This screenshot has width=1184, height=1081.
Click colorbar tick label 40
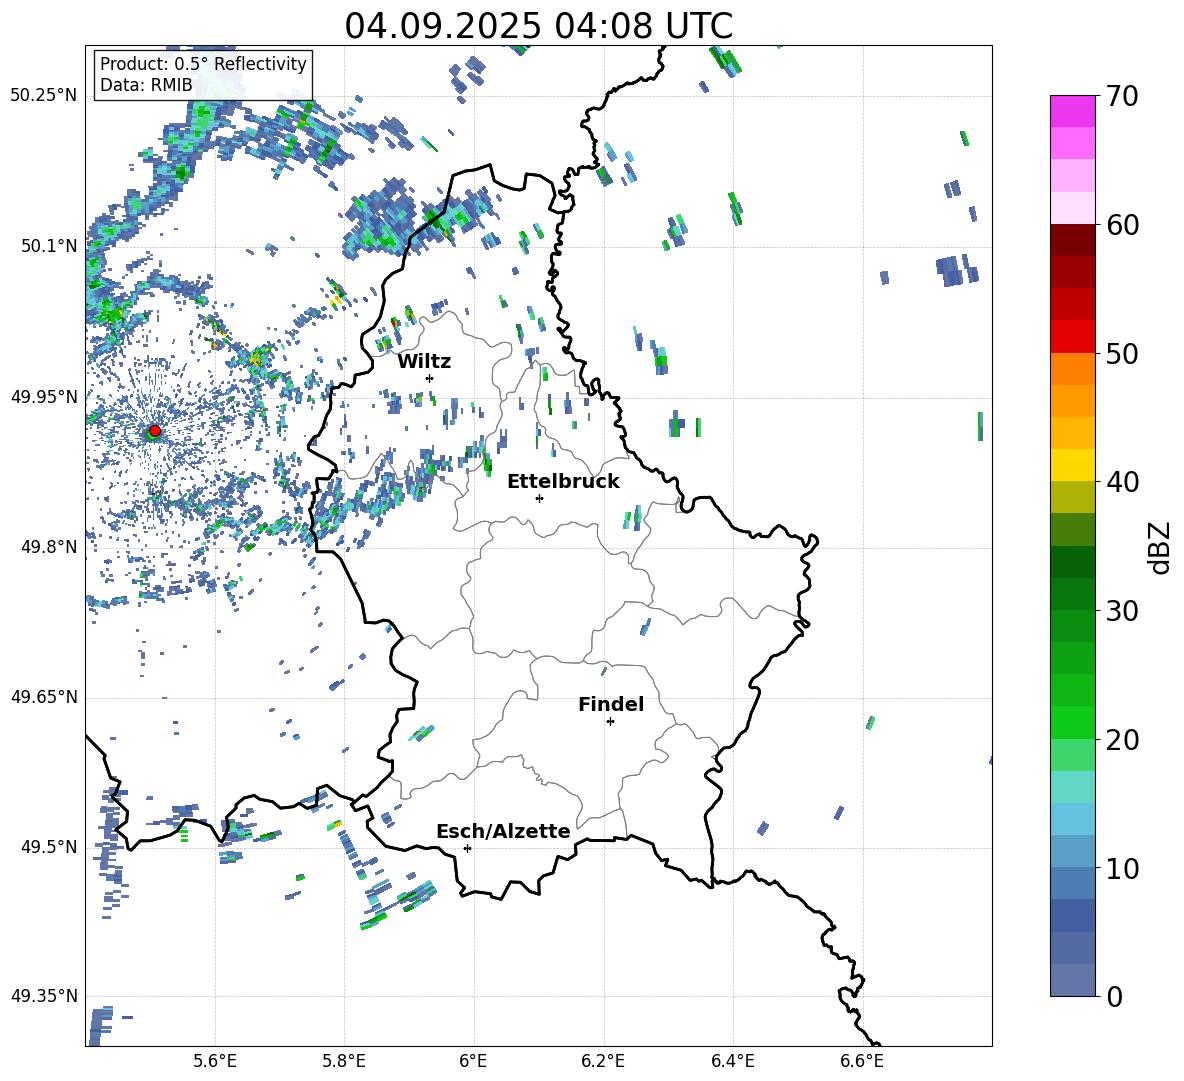coord(1123,482)
